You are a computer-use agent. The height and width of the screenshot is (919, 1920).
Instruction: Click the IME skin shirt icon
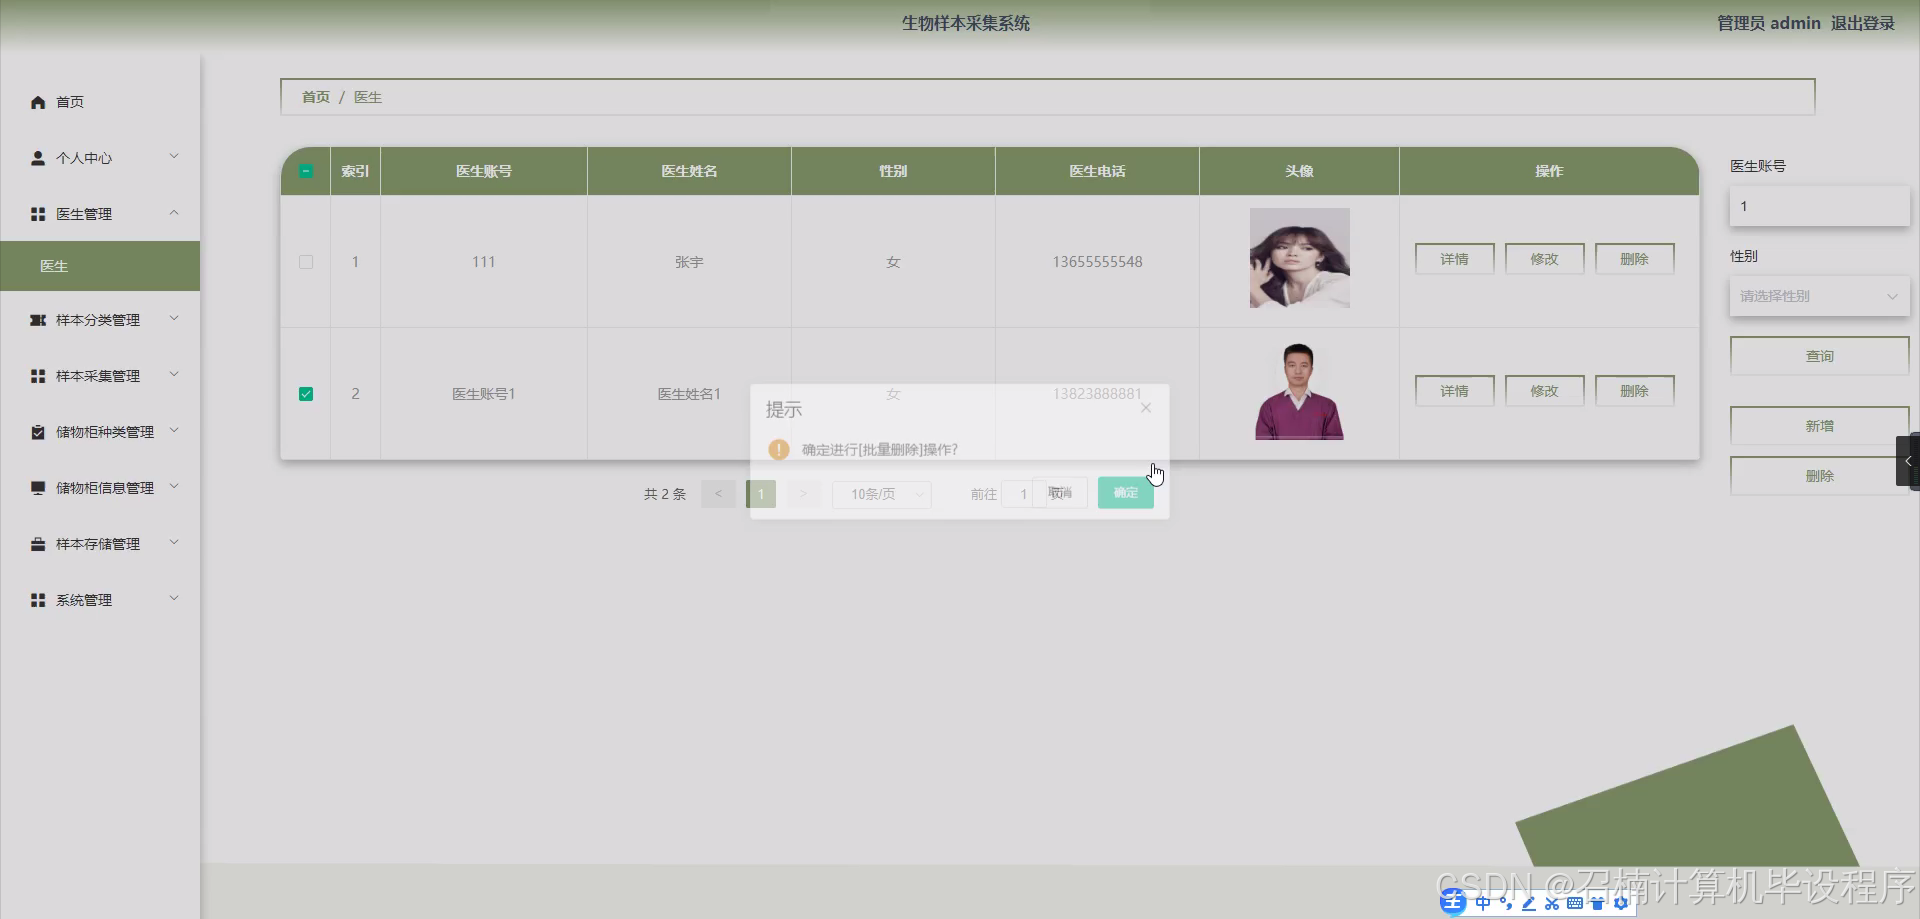click(1597, 903)
